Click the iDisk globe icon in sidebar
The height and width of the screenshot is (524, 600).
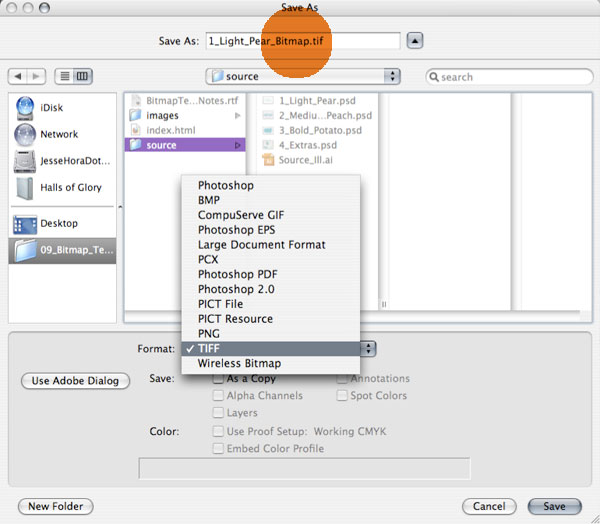click(x=24, y=108)
